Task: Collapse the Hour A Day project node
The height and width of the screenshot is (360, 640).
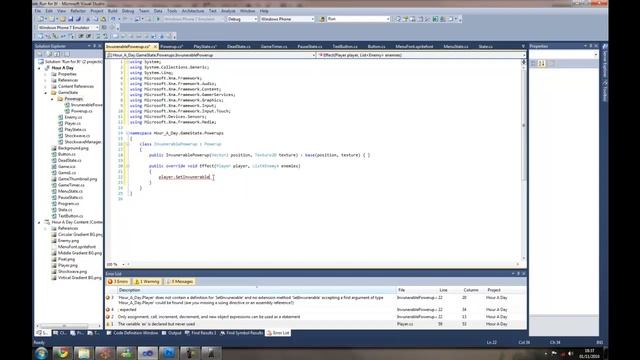Action: click(x=40, y=68)
